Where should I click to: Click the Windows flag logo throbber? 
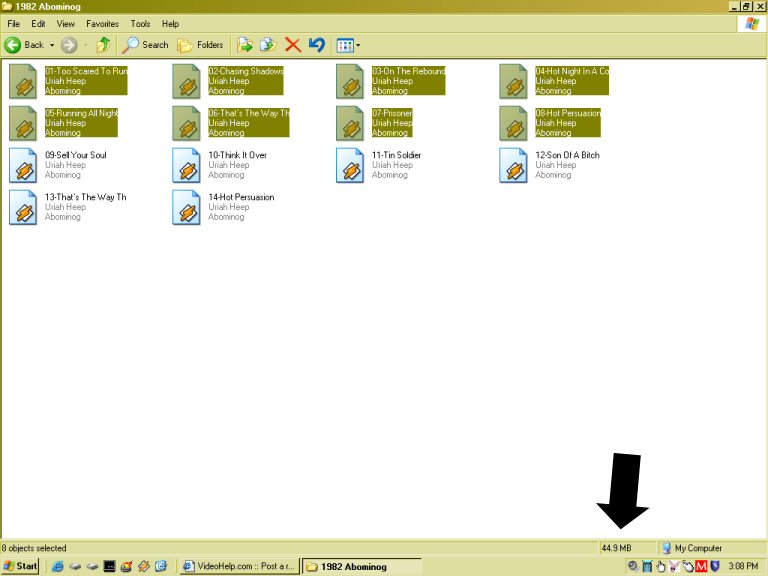click(752, 24)
